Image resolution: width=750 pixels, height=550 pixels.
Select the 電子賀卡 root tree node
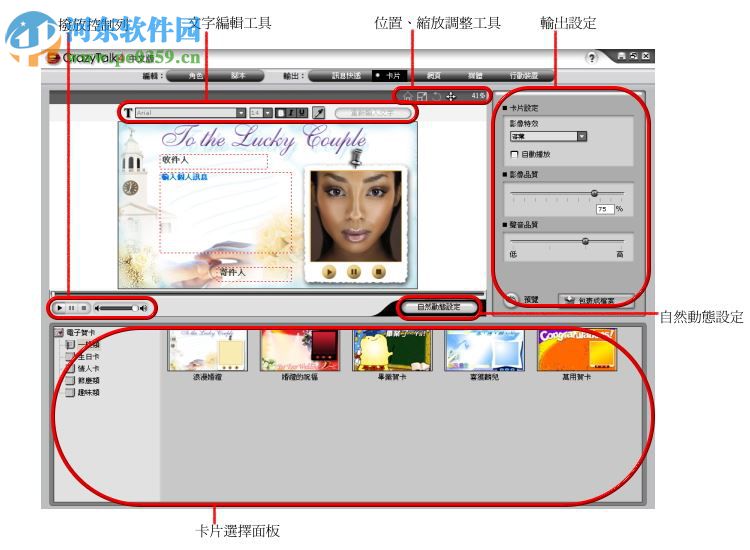pos(75,332)
